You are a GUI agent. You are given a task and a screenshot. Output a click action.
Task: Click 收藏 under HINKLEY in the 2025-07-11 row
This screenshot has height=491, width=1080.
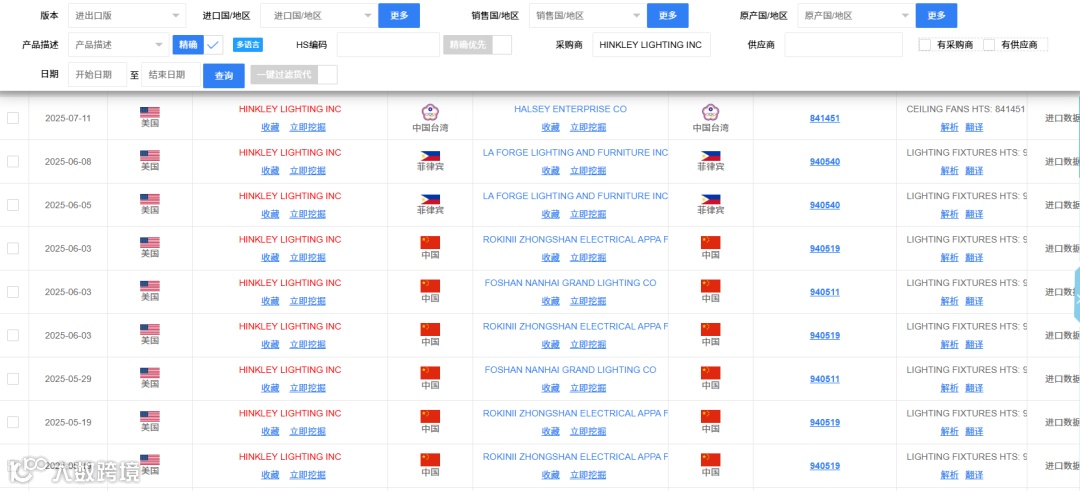click(270, 127)
